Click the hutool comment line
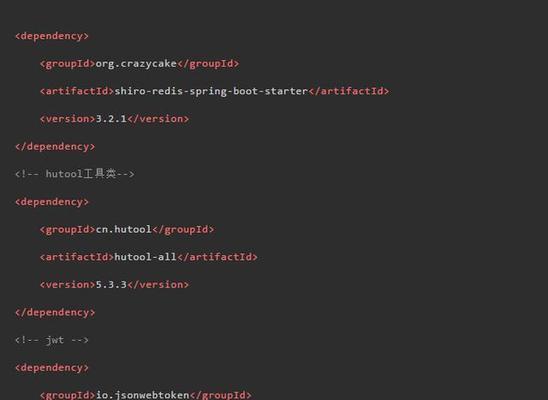This screenshot has width=548, height=400. point(75,174)
